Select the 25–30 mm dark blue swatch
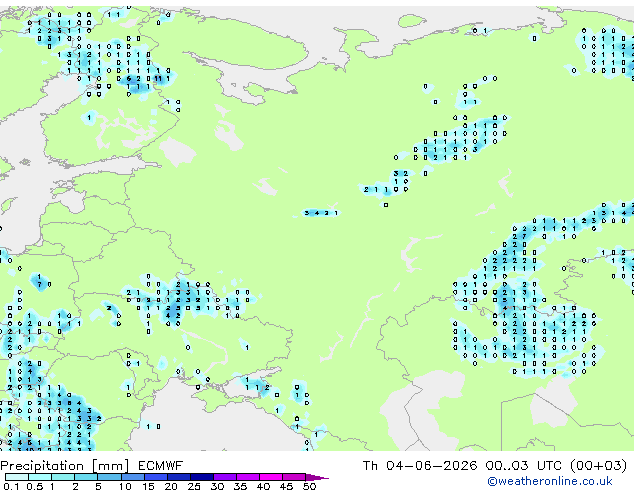634x490 pixels. pyautogui.click(x=201, y=477)
